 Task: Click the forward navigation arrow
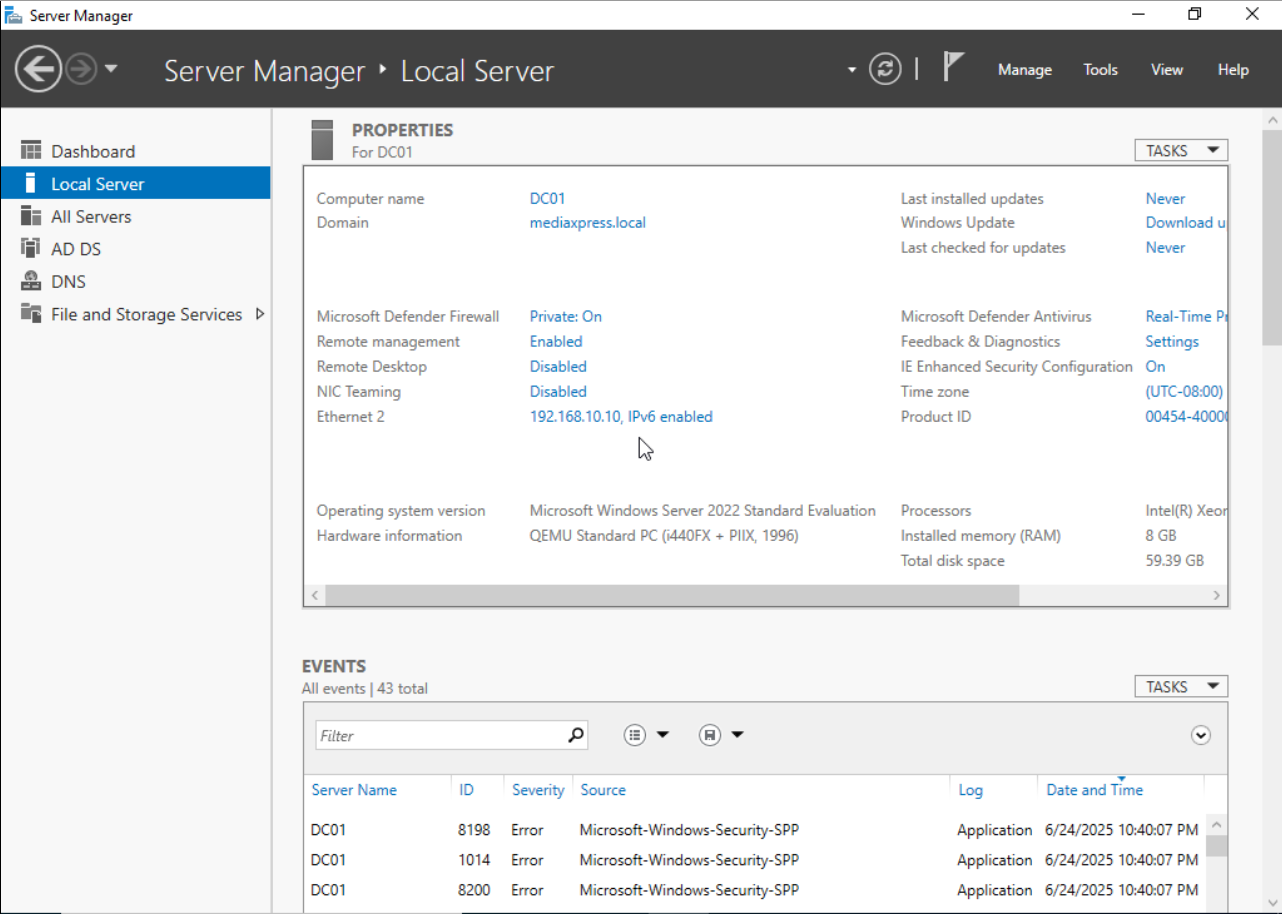tap(80, 69)
